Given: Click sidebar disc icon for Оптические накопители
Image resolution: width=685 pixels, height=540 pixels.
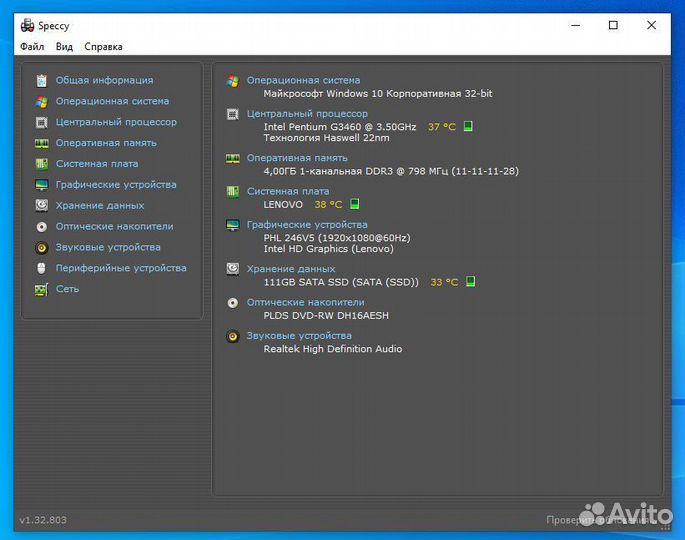Looking at the screenshot, I should pyautogui.click(x=42, y=226).
